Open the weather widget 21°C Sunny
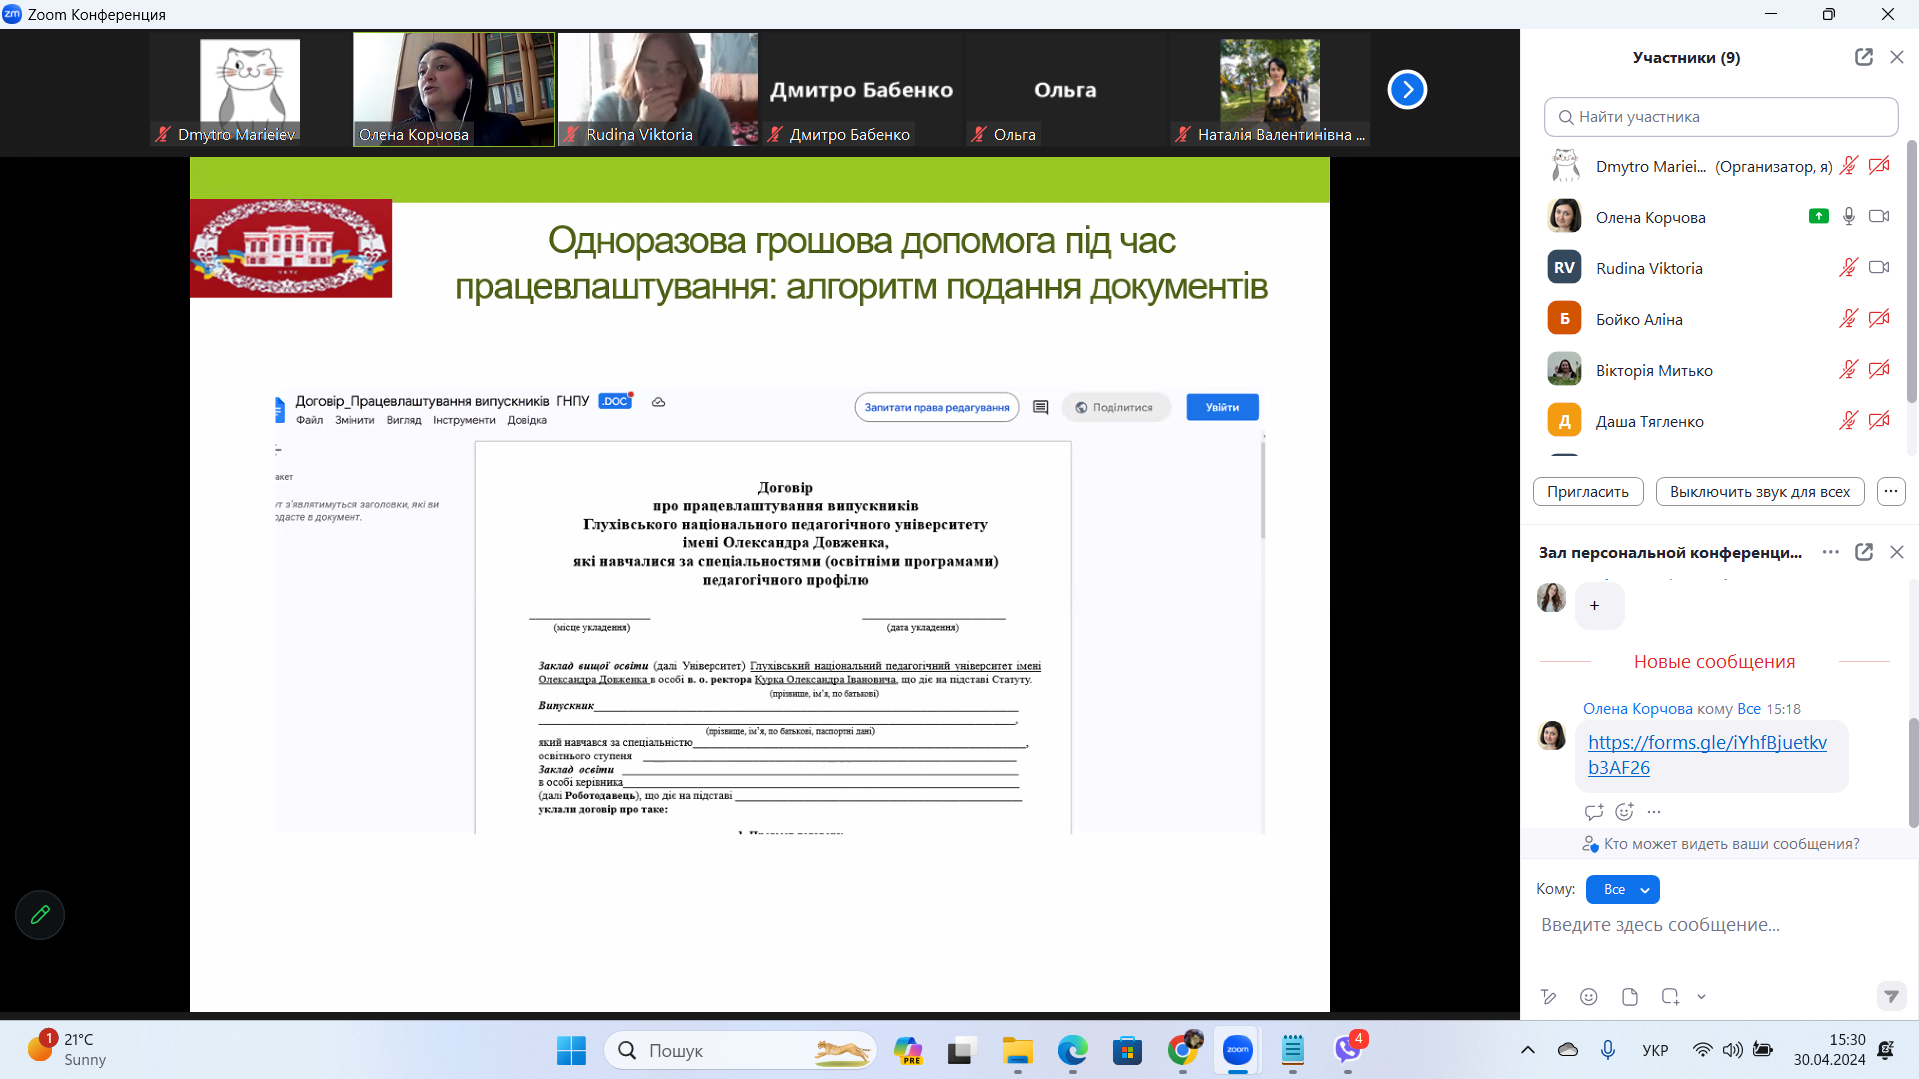Image resolution: width=1919 pixels, height=1079 pixels. tap(68, 1050)
